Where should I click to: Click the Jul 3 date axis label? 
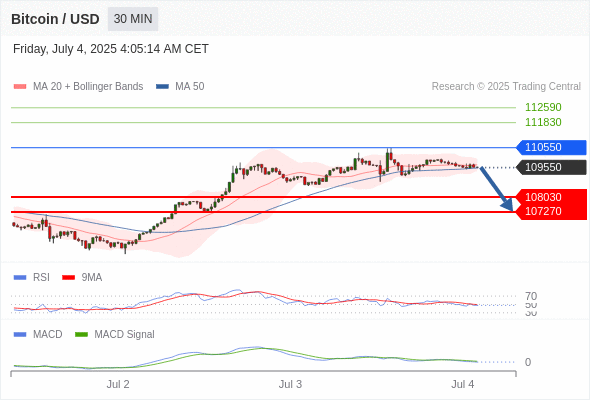(x=290, y=384)
